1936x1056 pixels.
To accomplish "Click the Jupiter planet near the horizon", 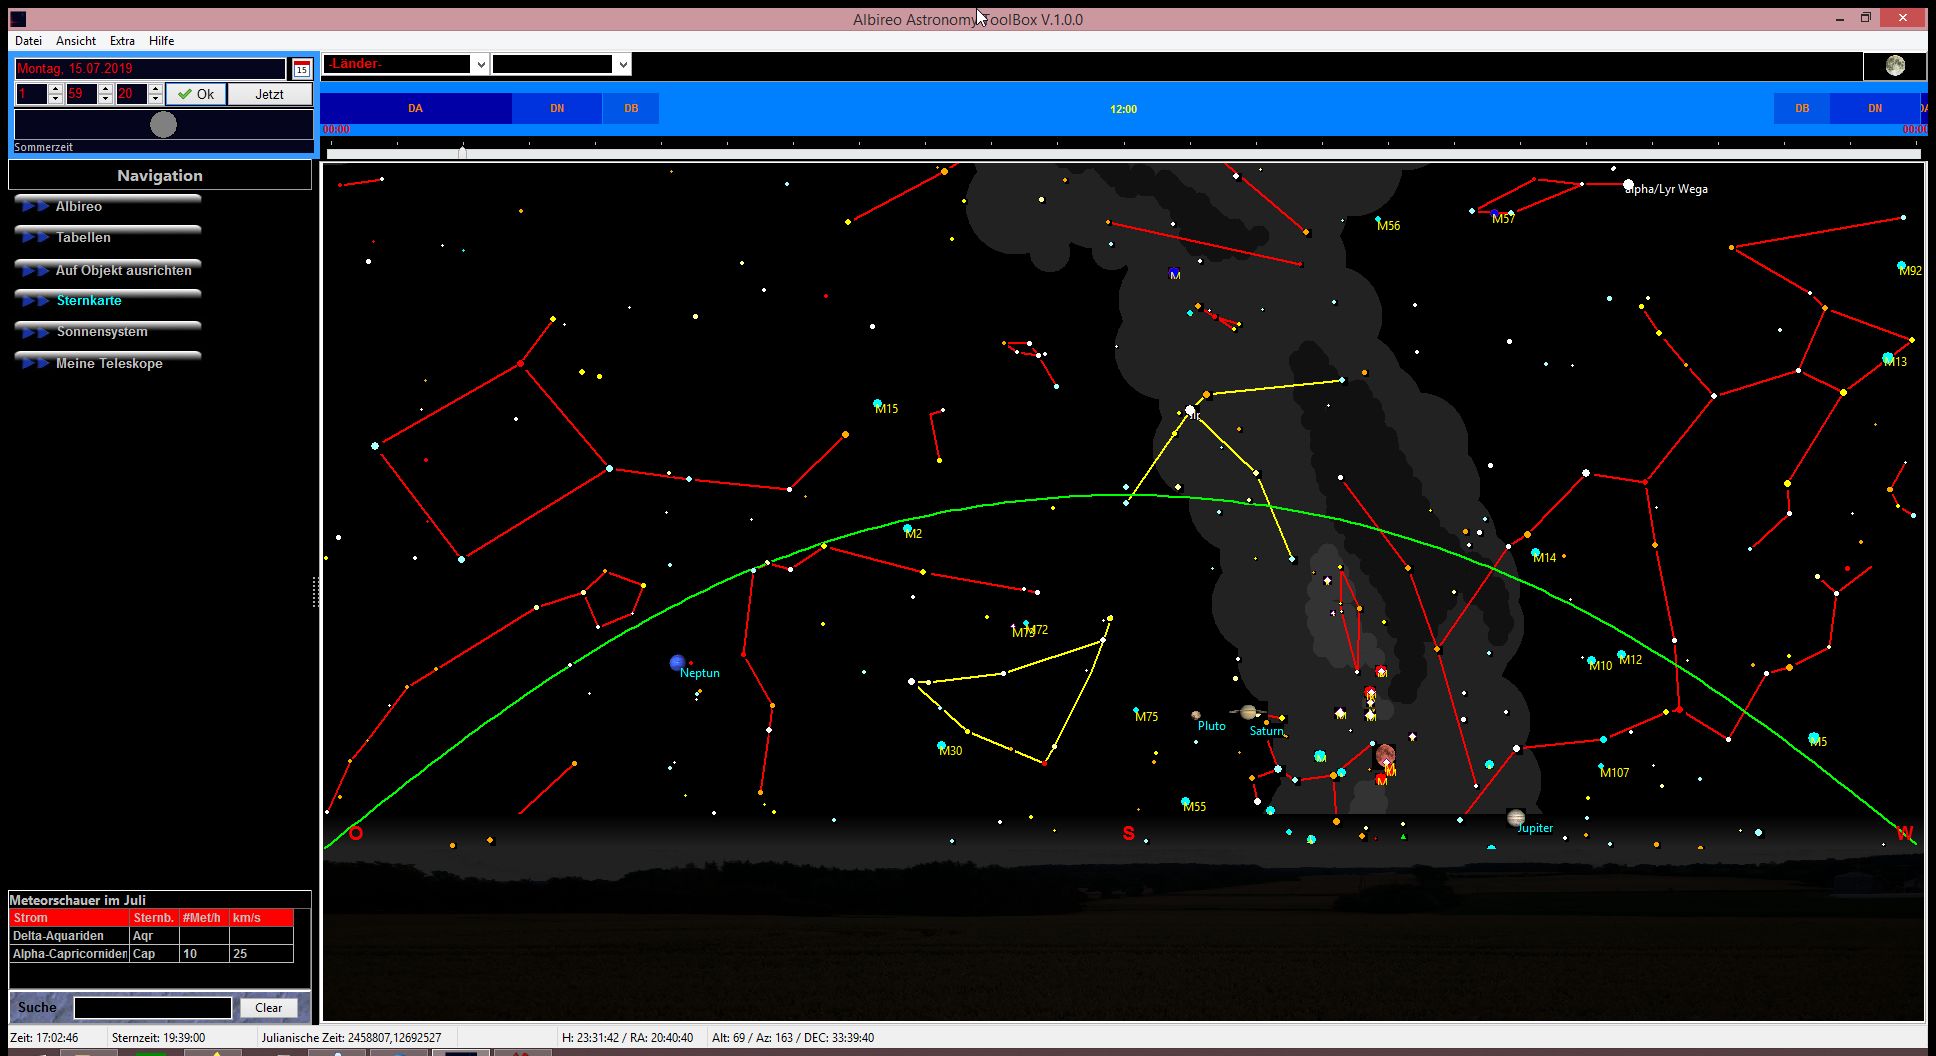I will (1516, 818).
